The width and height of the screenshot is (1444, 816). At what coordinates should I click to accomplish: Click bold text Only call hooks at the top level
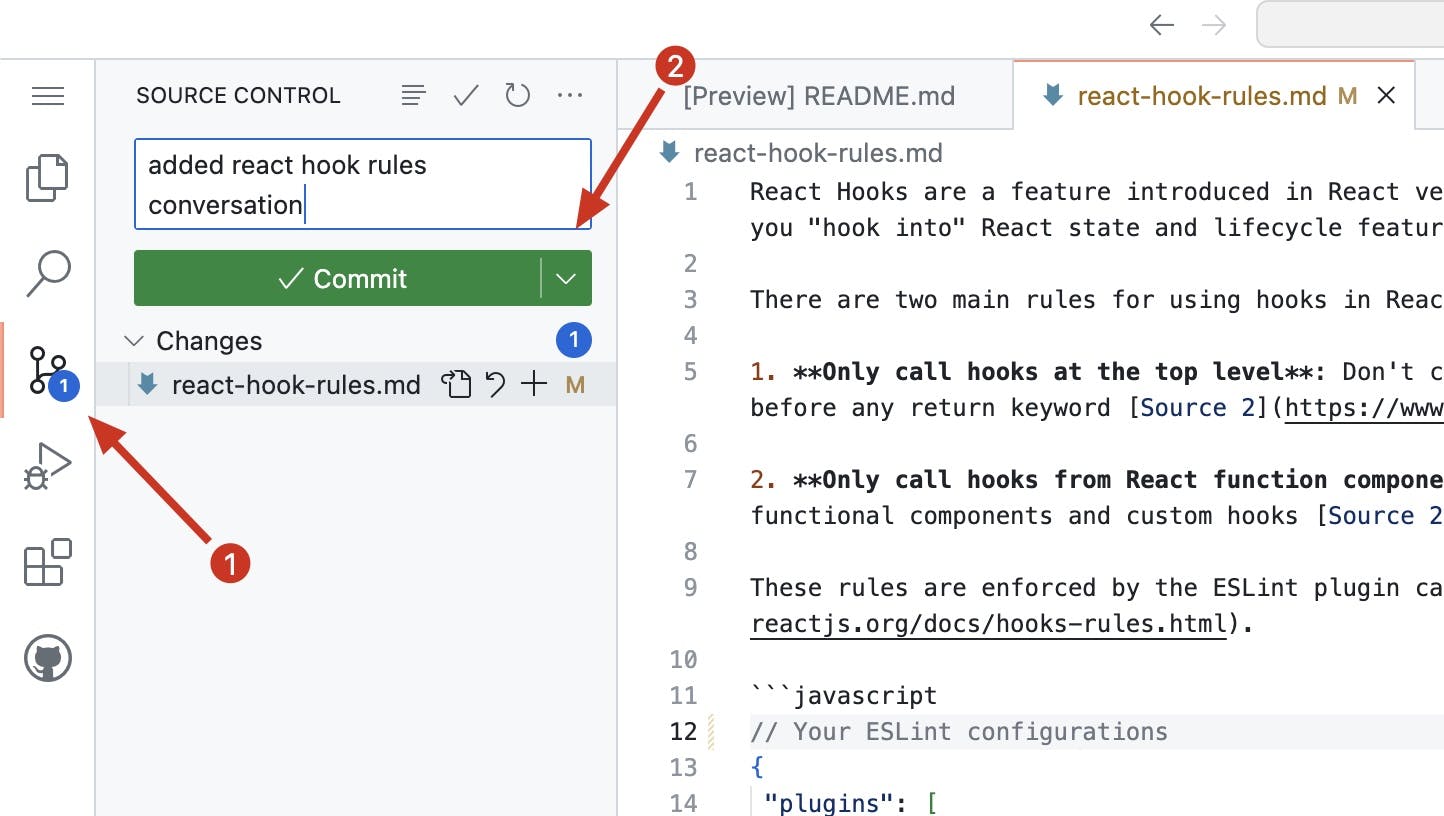point(1053,372)
